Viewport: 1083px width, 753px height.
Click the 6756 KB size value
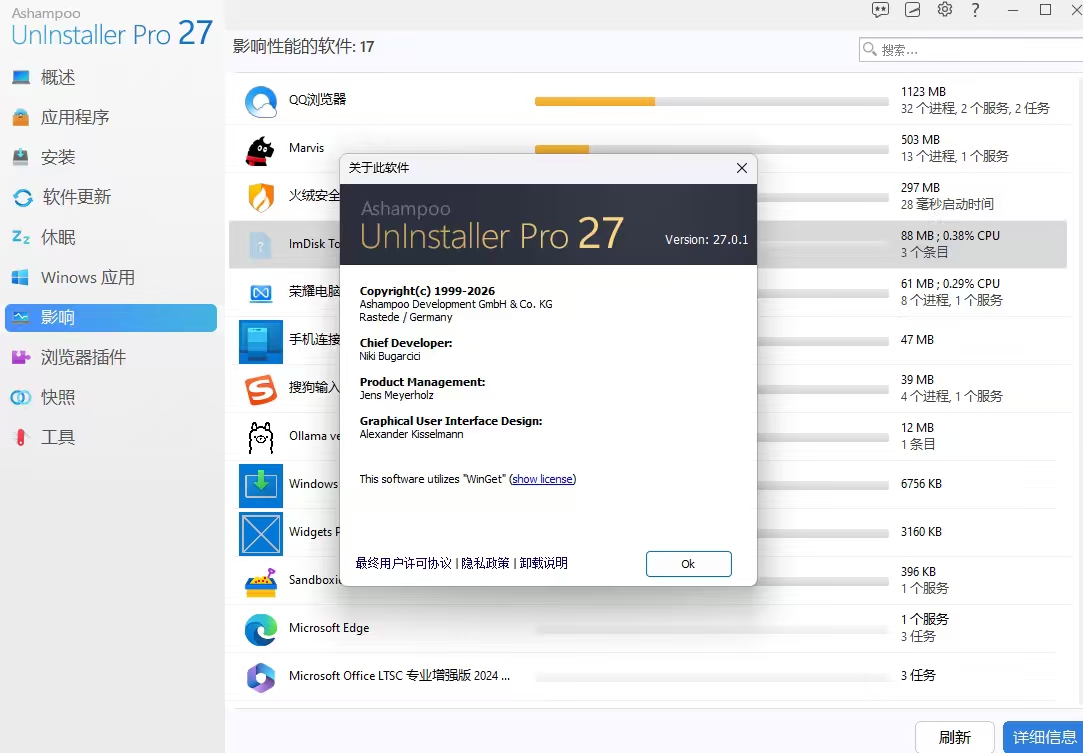coord(921,484)
